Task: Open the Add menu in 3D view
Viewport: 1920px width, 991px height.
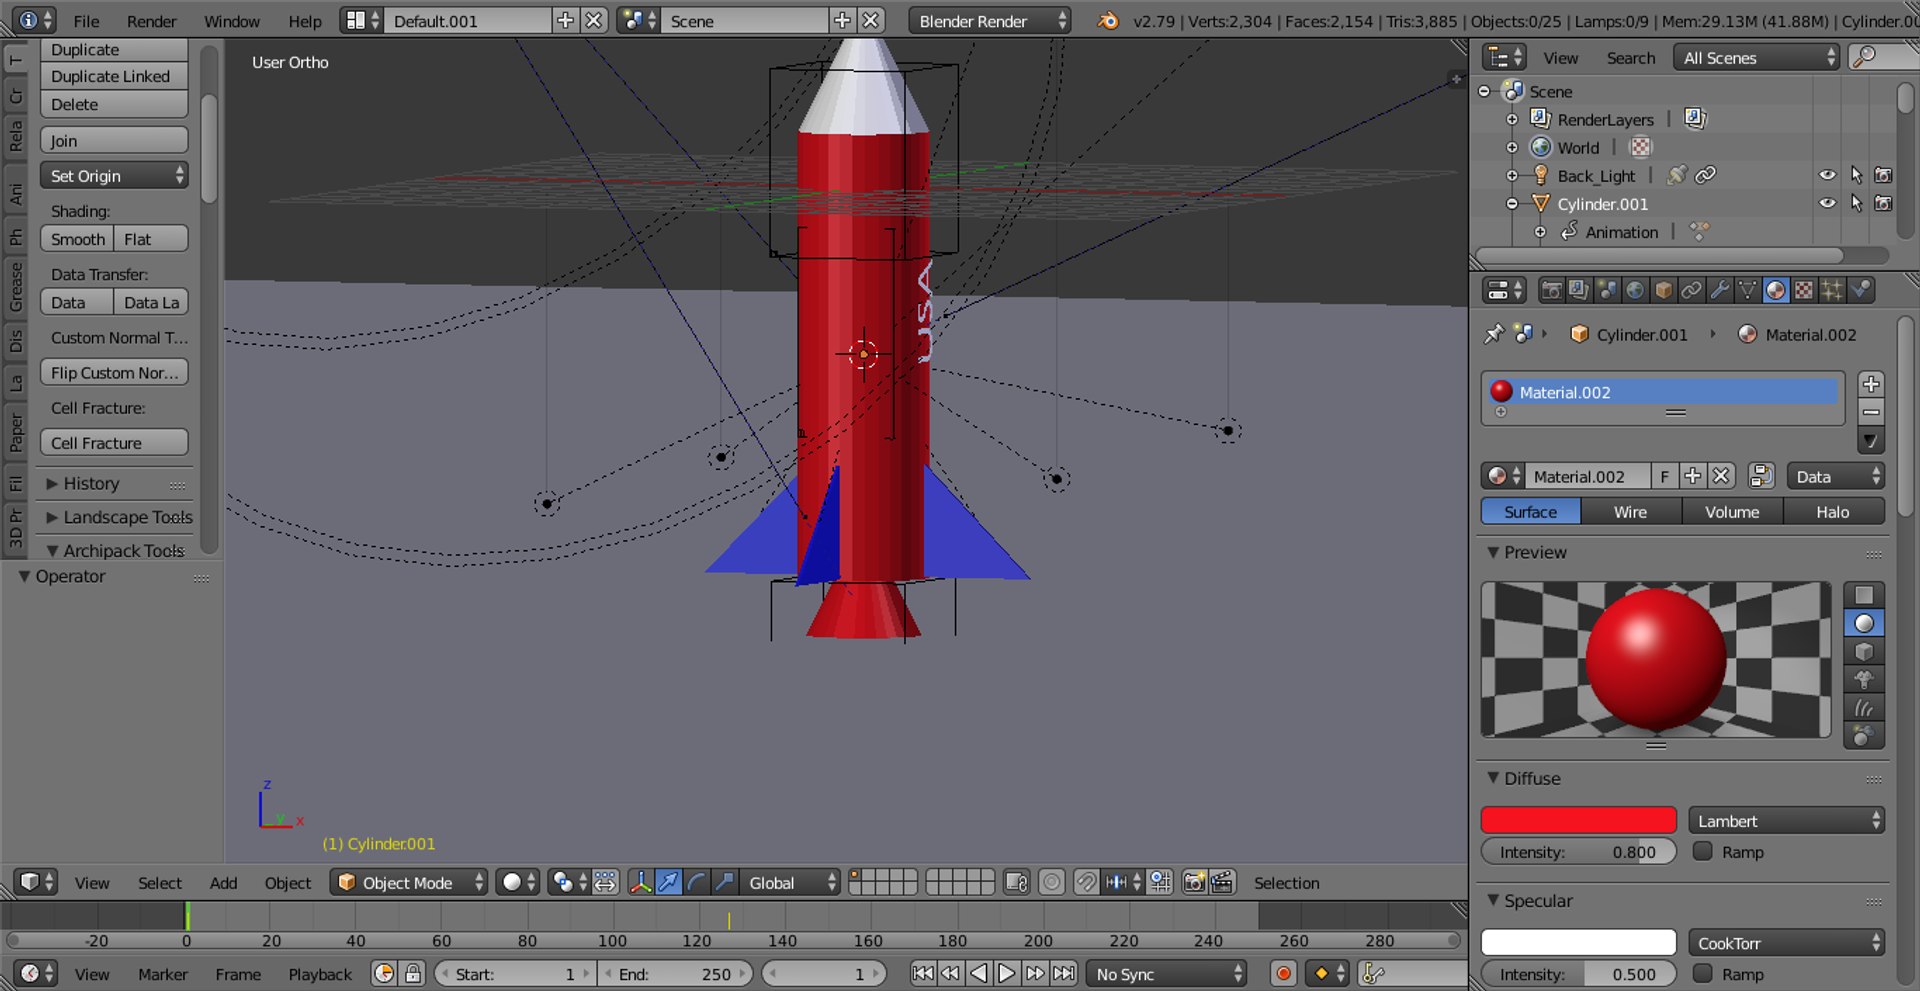Action: (x=223, y=882)
